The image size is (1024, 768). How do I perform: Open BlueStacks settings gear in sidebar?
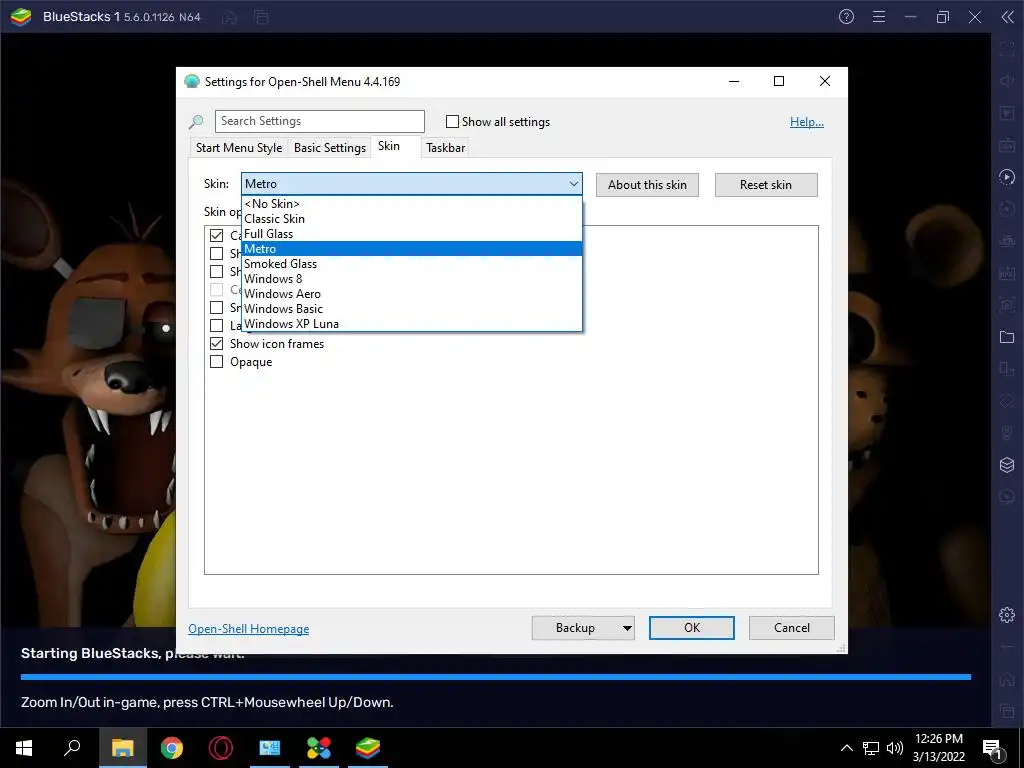click(1007, 615)
